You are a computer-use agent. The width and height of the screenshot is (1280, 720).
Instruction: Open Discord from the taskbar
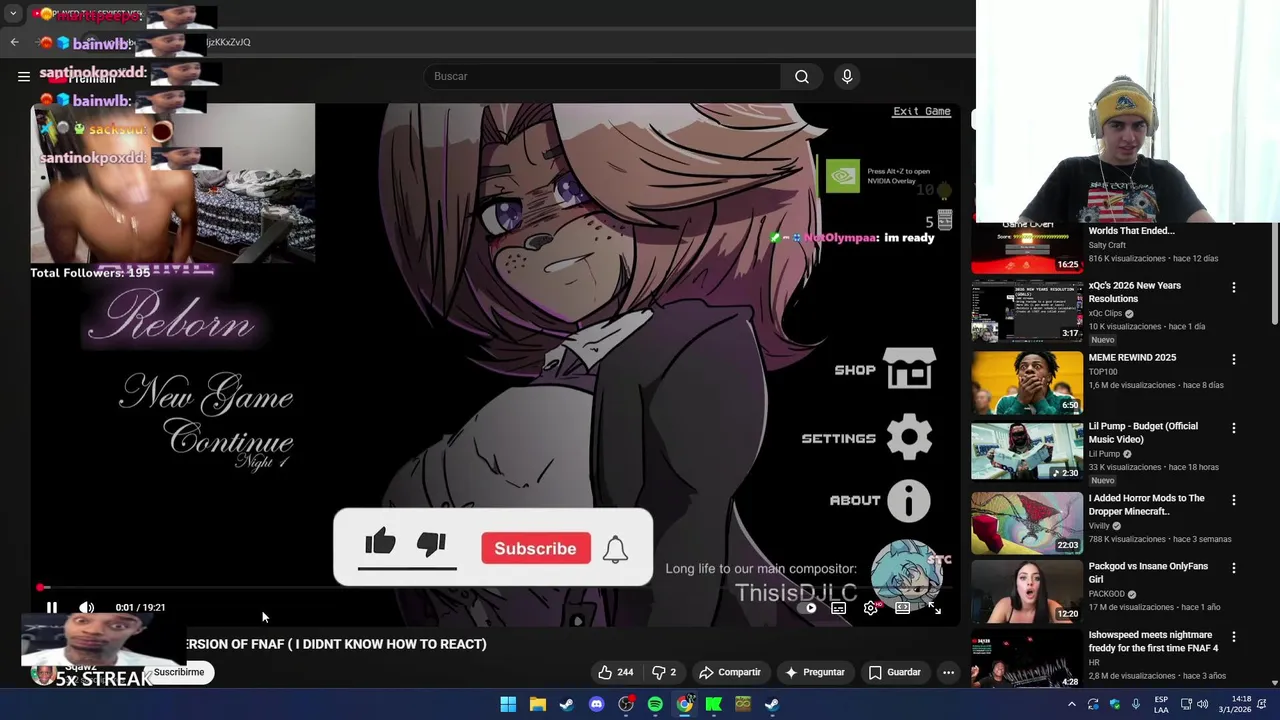coord(596,704)
